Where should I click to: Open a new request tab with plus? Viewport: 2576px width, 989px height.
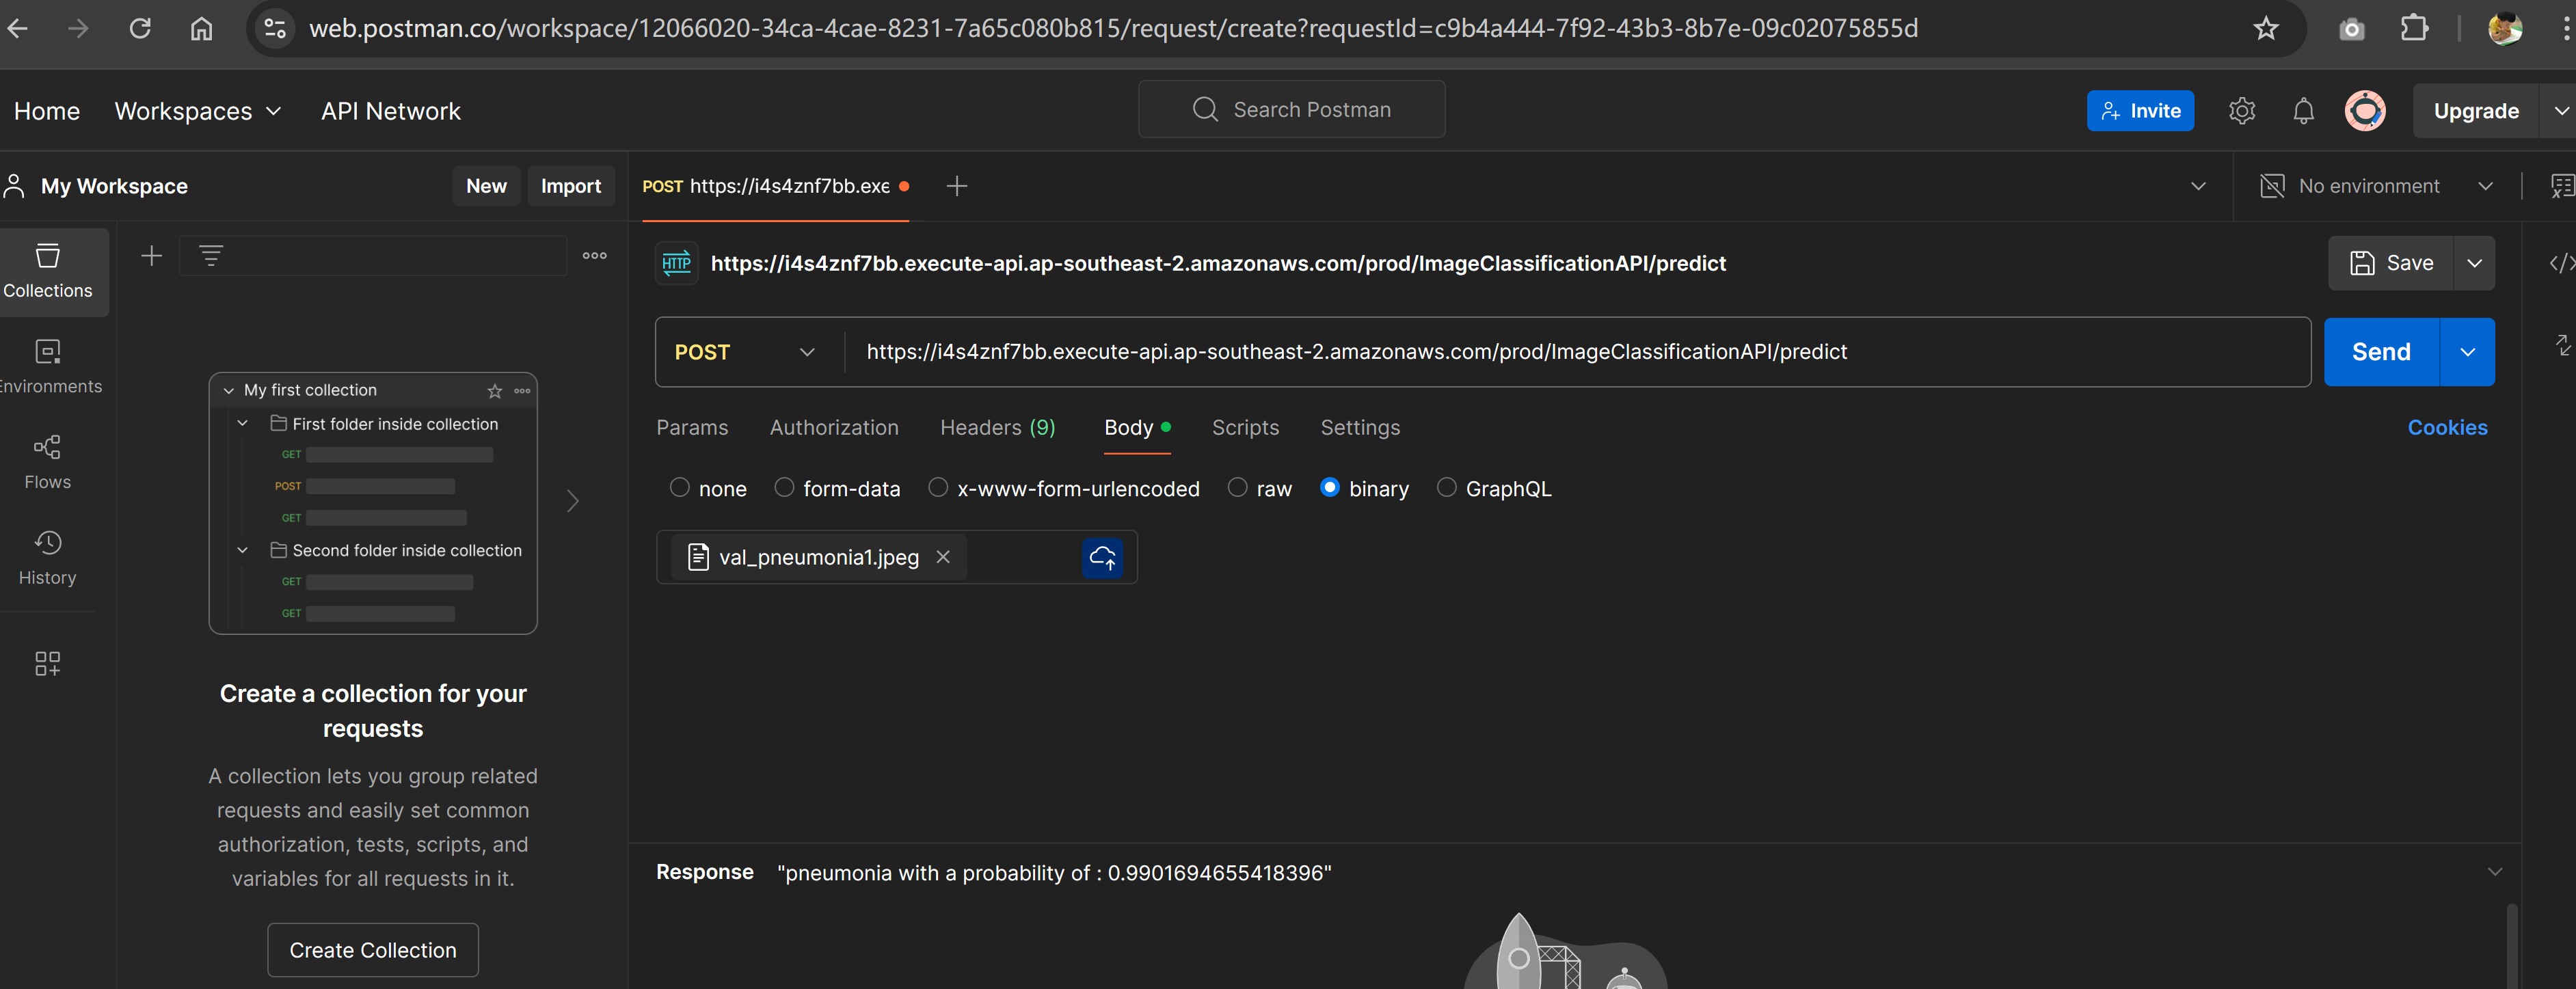point(956,186)
